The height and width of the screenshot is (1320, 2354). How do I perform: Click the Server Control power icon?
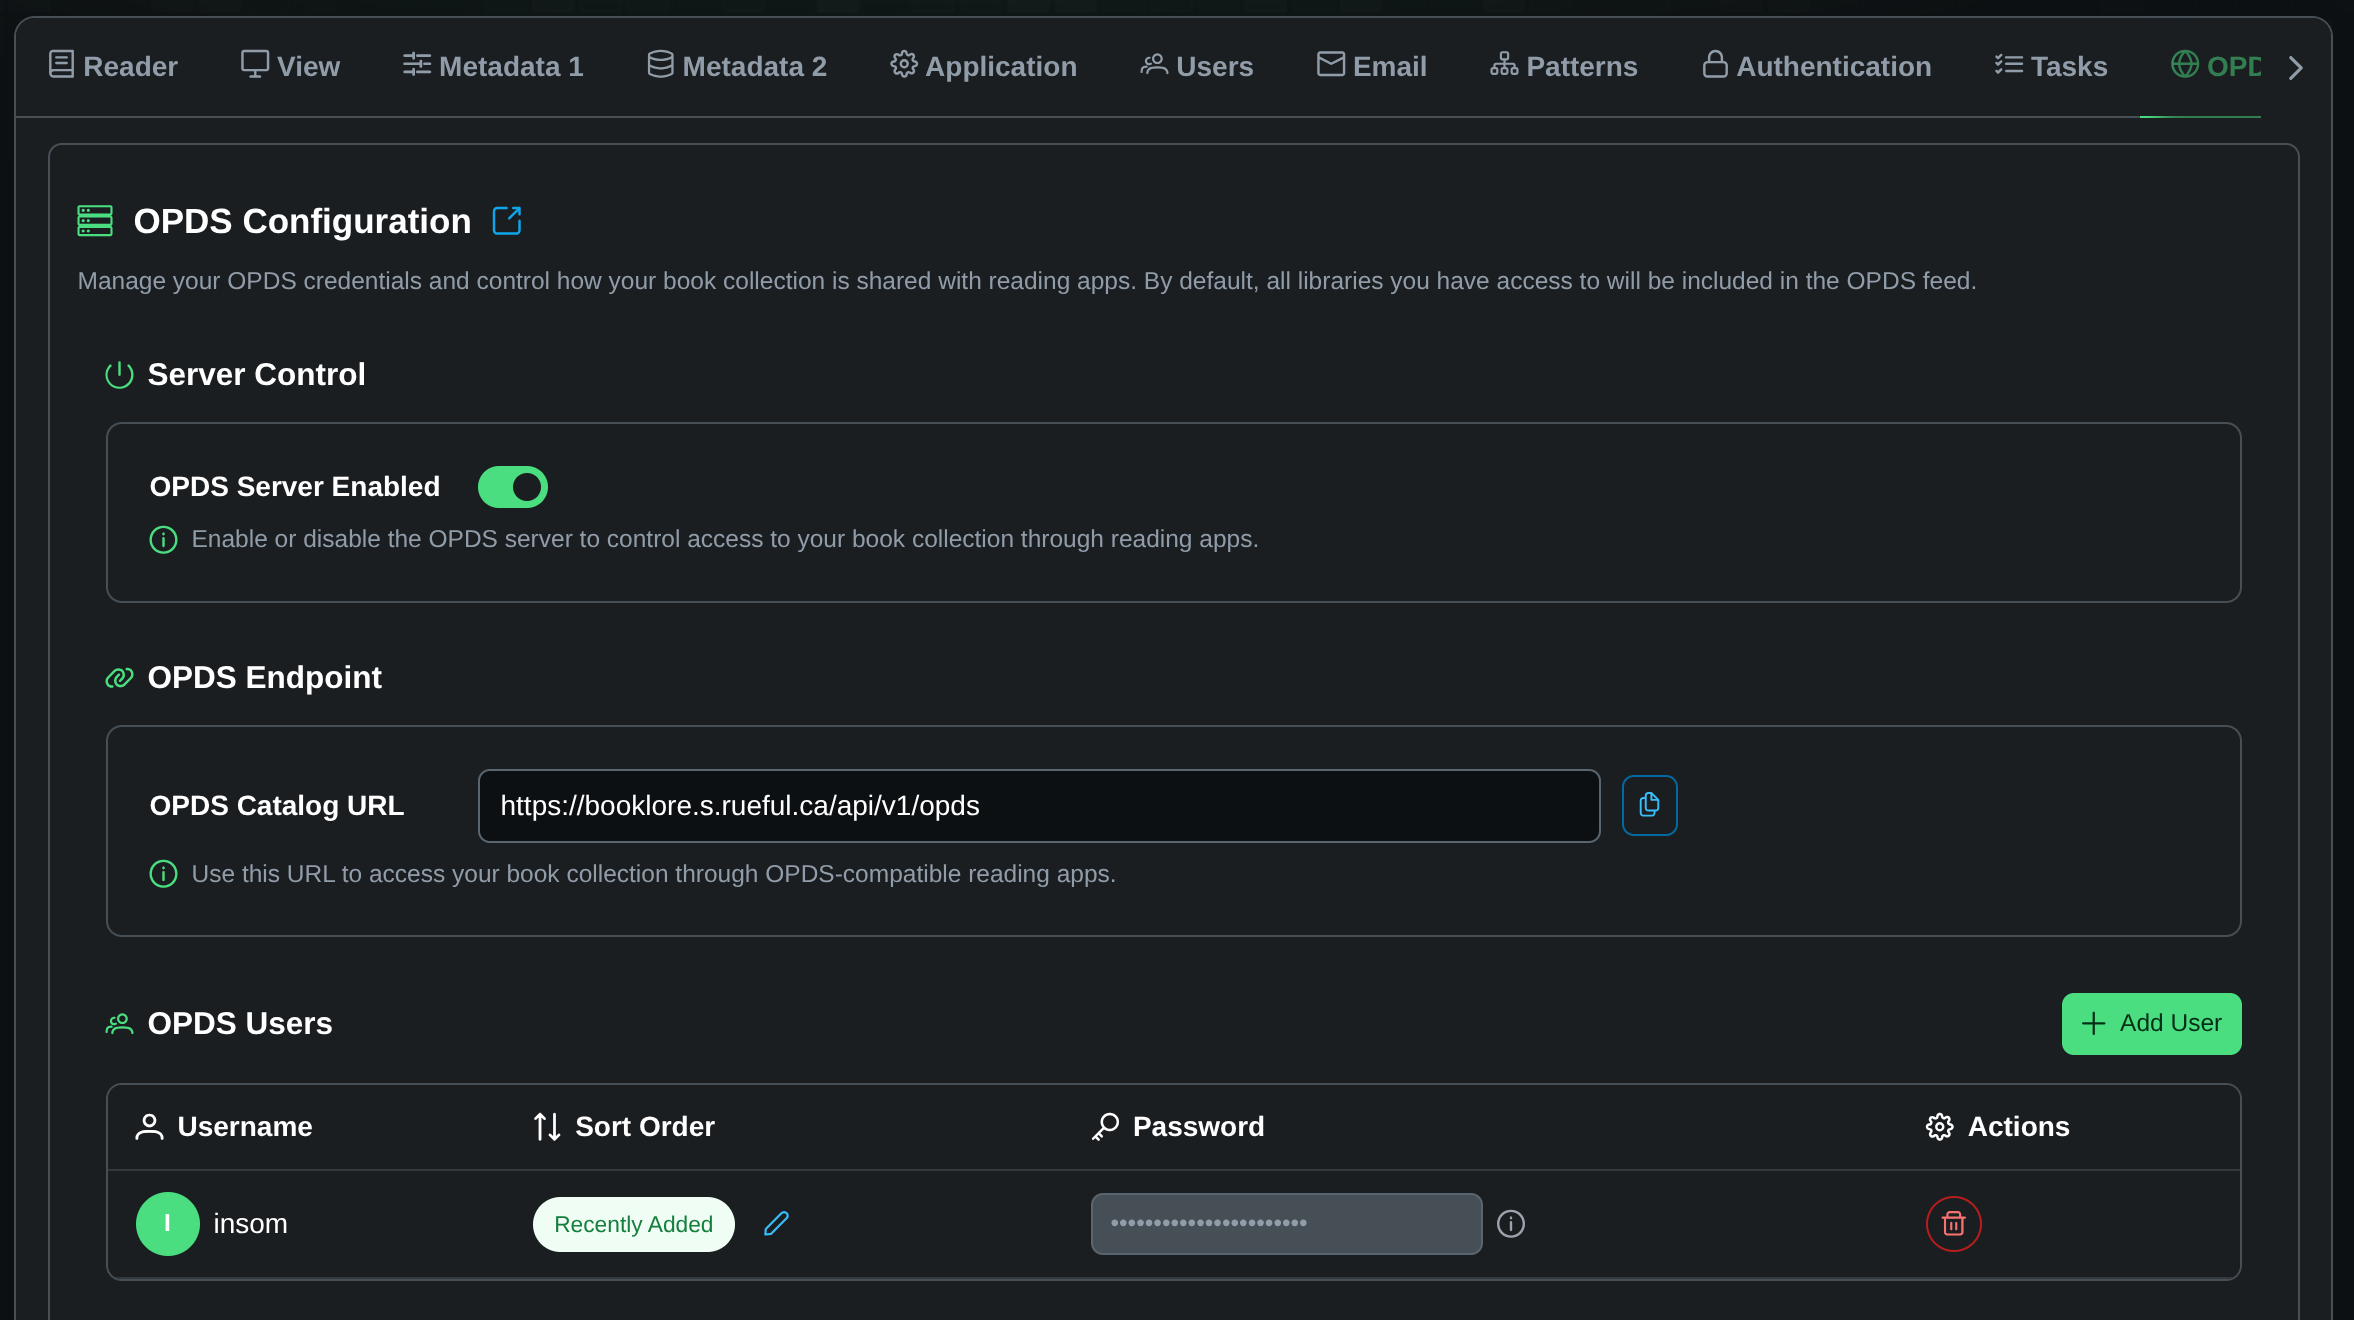pyautogui.click(x=118, y=375)
